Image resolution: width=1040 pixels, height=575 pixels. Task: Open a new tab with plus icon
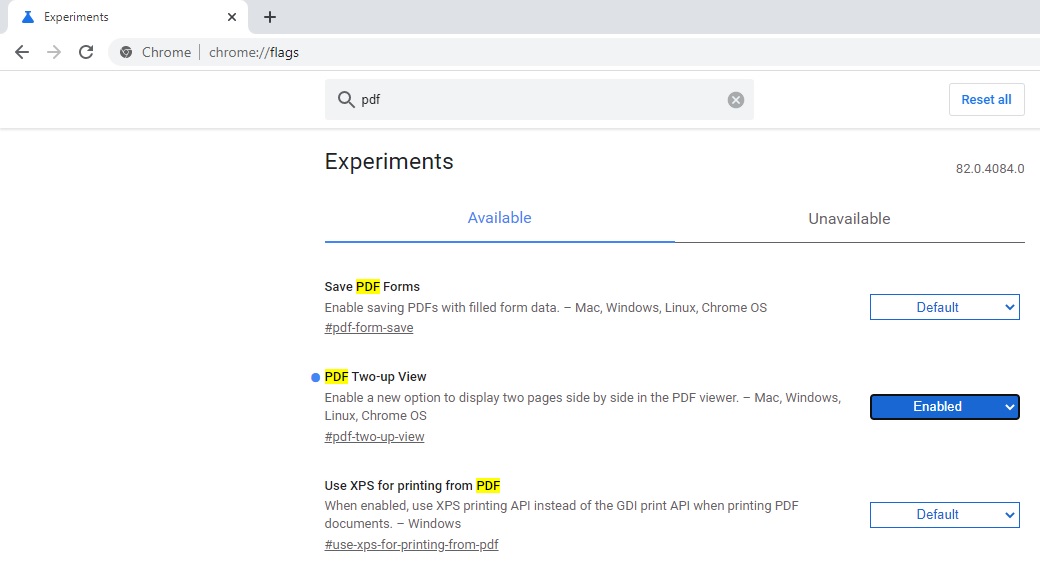(x=270, y=17)
